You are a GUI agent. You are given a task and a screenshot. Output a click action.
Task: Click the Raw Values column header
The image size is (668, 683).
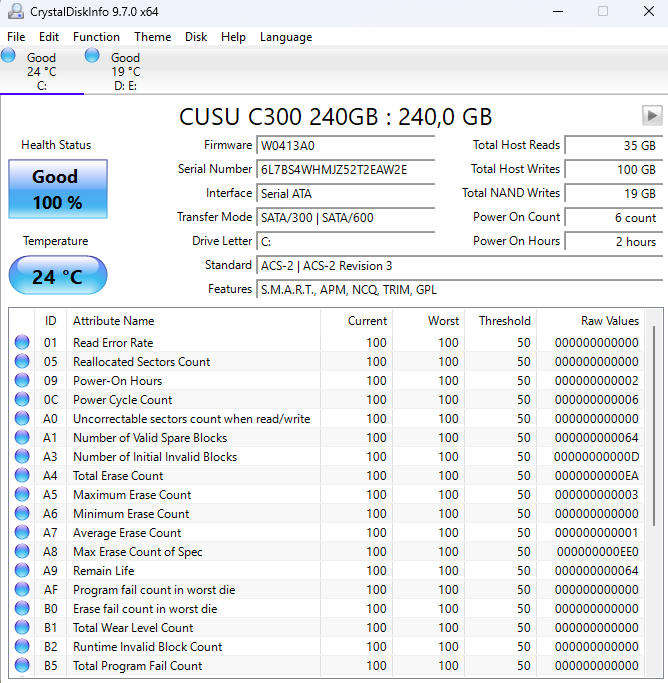coord(609,321)
